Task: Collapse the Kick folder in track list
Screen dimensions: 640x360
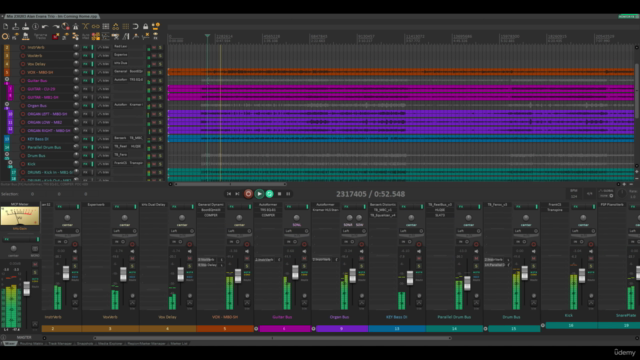Action: [x=10, y=162]
